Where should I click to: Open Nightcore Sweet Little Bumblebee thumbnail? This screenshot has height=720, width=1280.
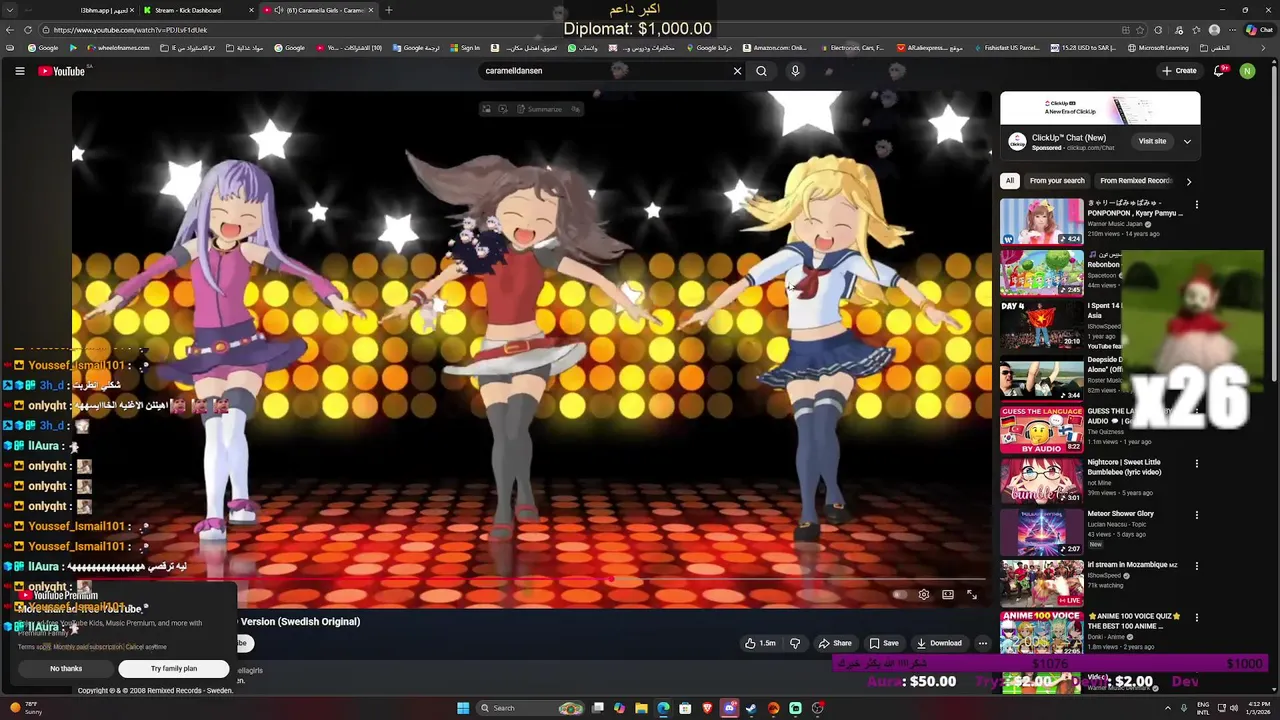pyautogui.click(x=1041, y=480)
